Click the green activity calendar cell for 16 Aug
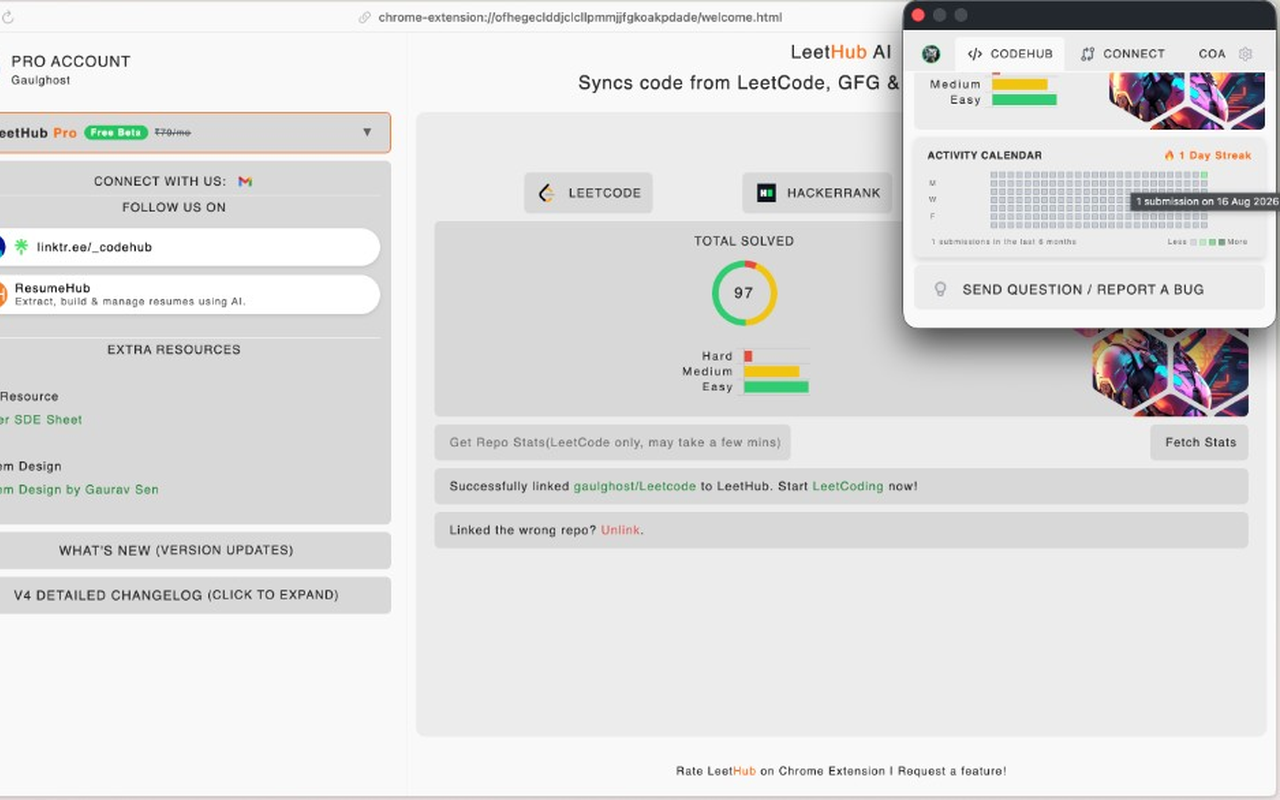1280x800 pixels. 1204,175
